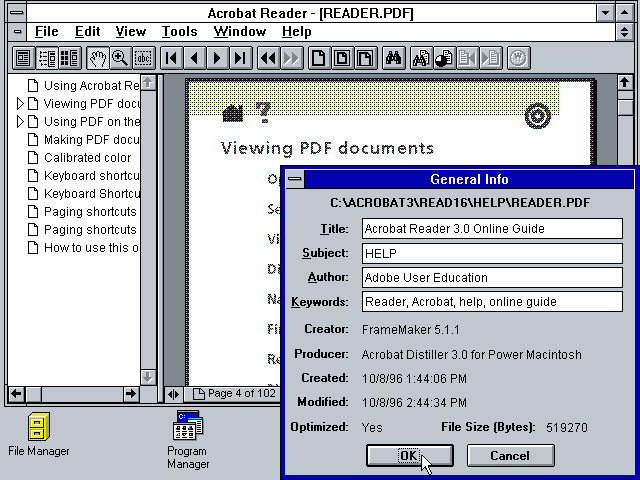
Task: Go to Previous Page arrow
Action: tap(195, 58)
